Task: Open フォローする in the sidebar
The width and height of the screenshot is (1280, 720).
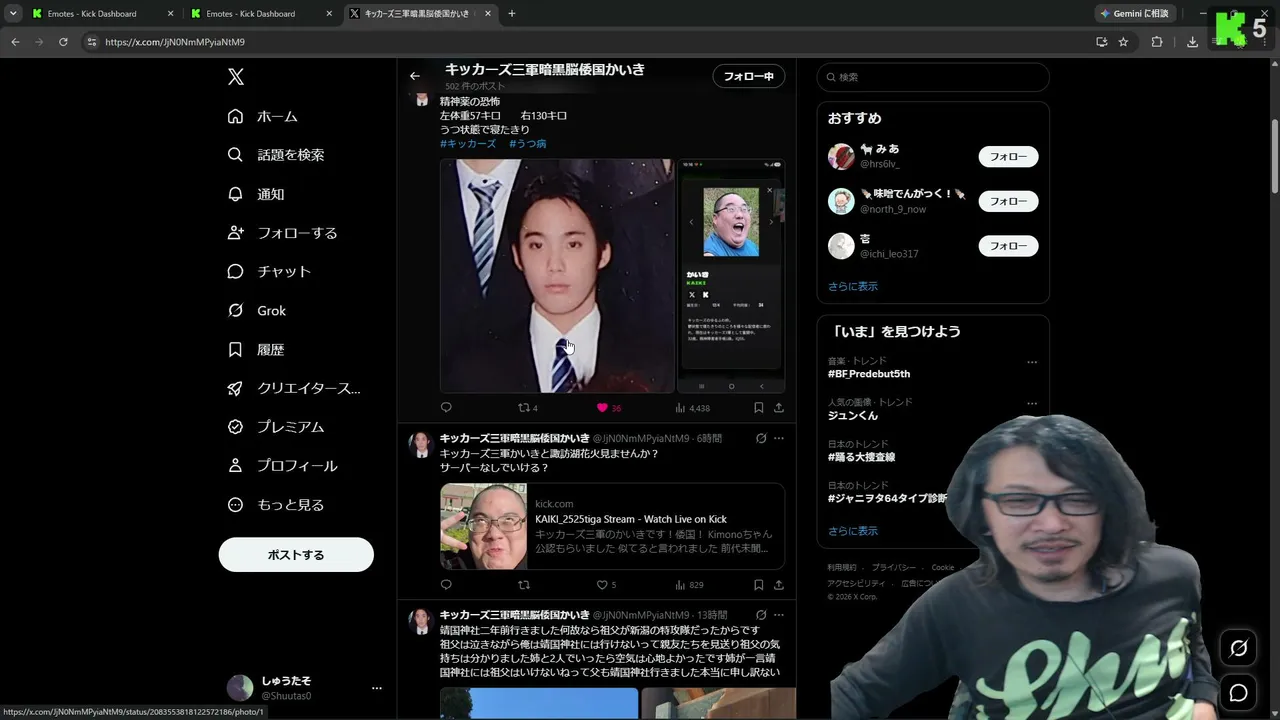Action: click(x=282, y=233)
